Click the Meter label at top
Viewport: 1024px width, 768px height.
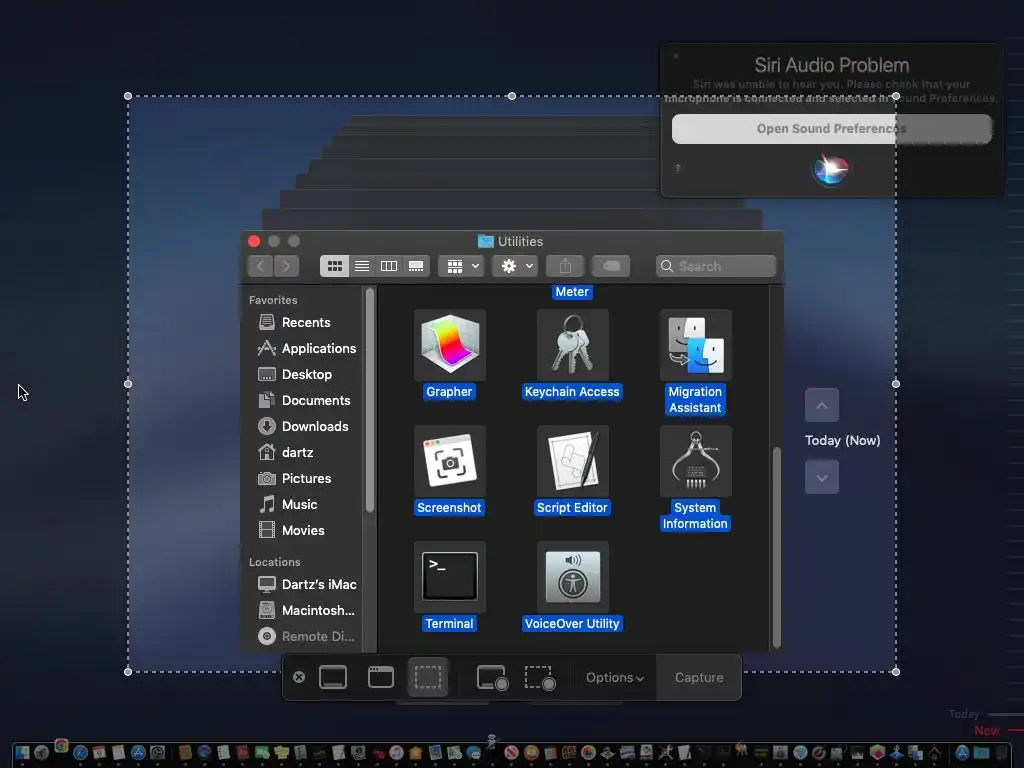click(x=572, y=292)
